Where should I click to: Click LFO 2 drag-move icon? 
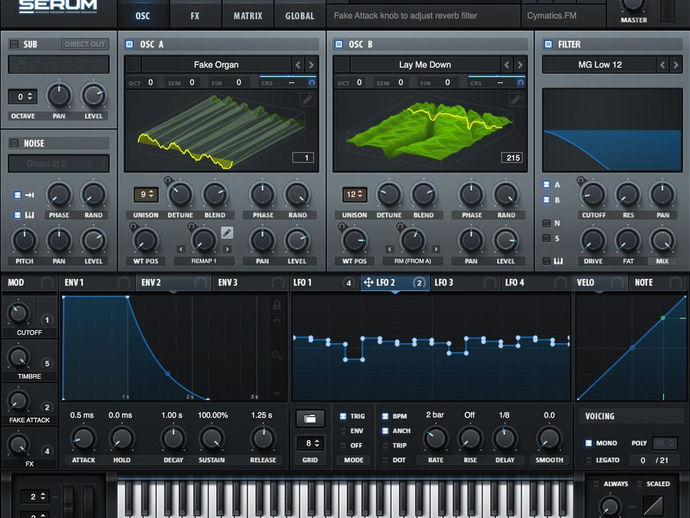coord(368,282)
